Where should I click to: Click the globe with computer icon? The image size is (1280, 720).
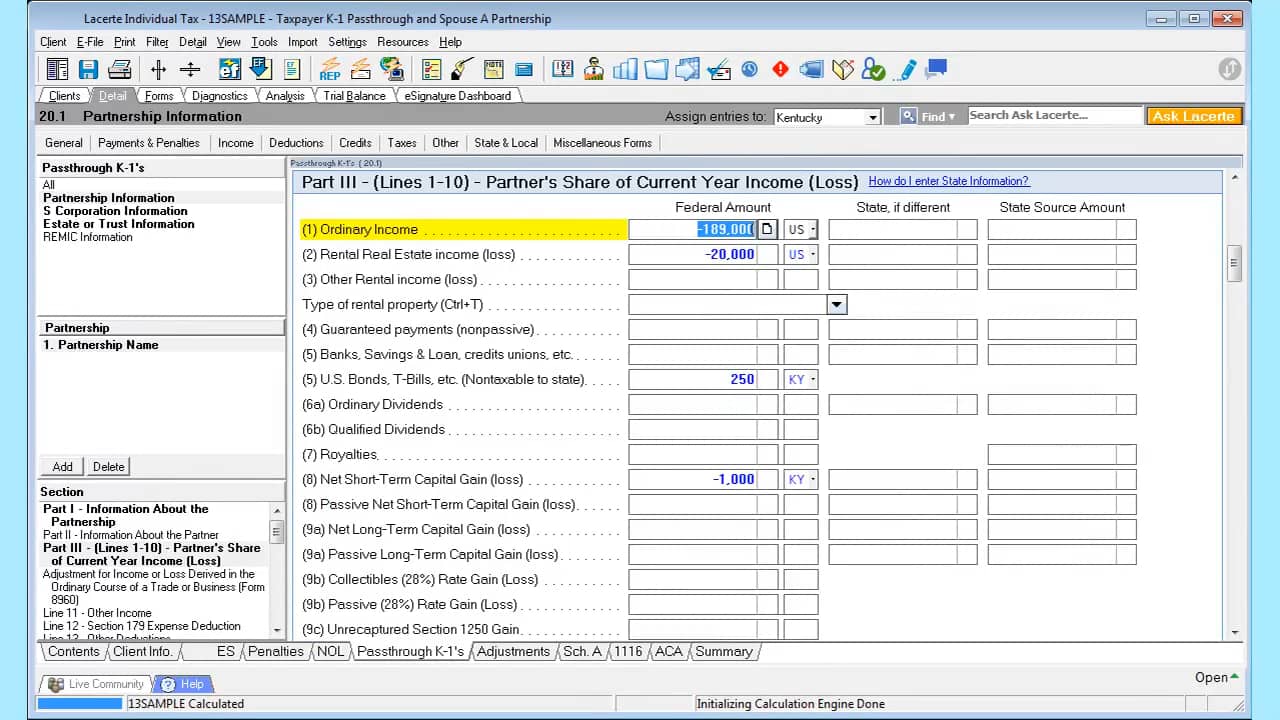pyautogui.click(x=392, y=69)
